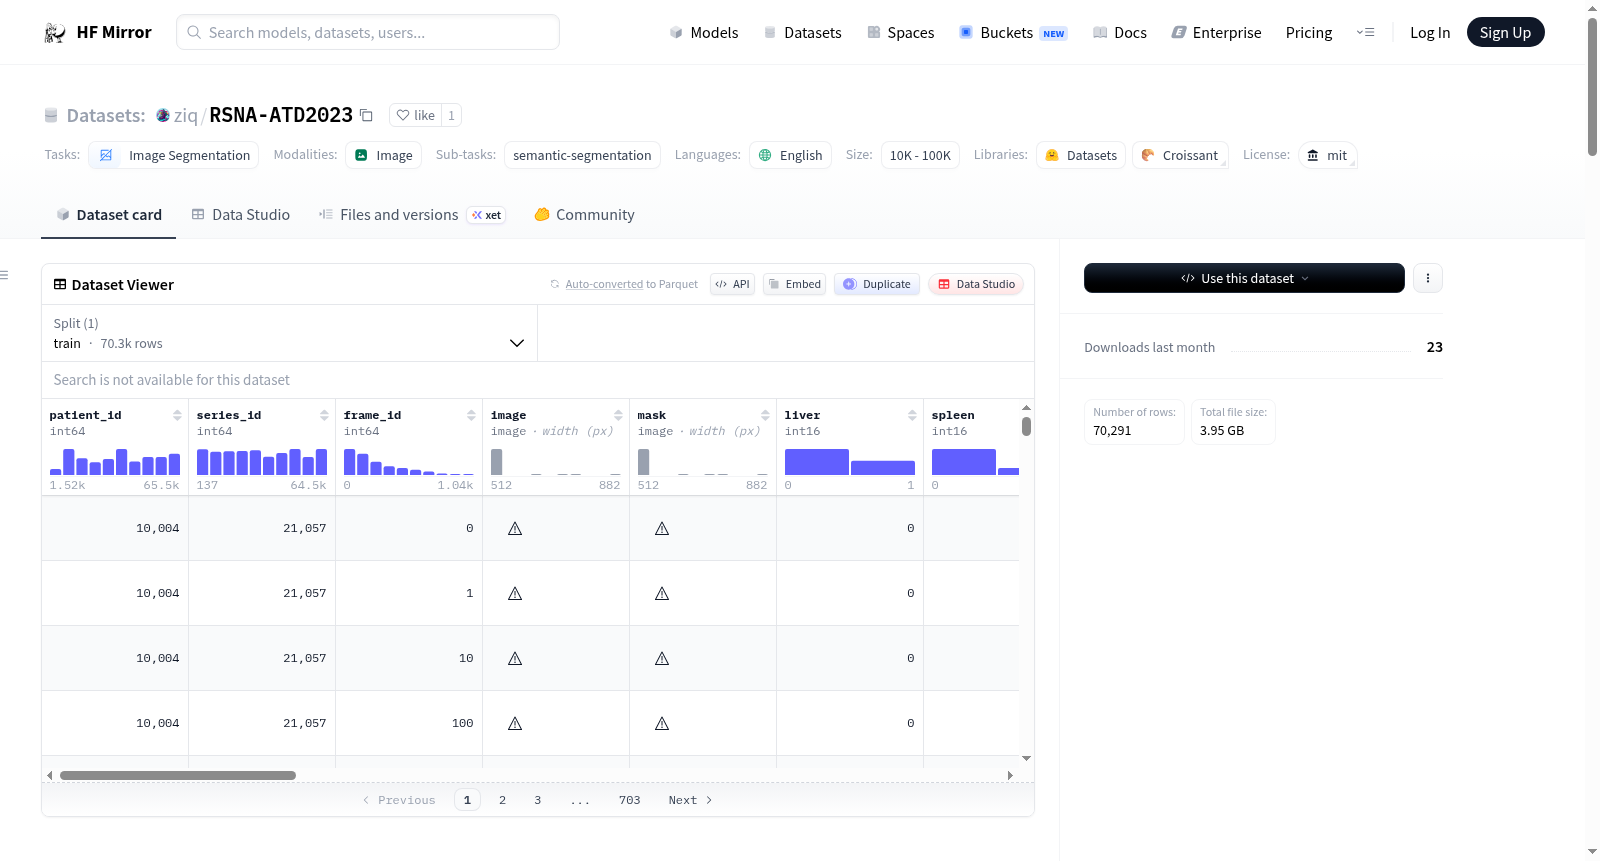Click the left sidebar collapse handle icon
The width and height of the screenshot is (1600, 861).
[x=4, y=275]
